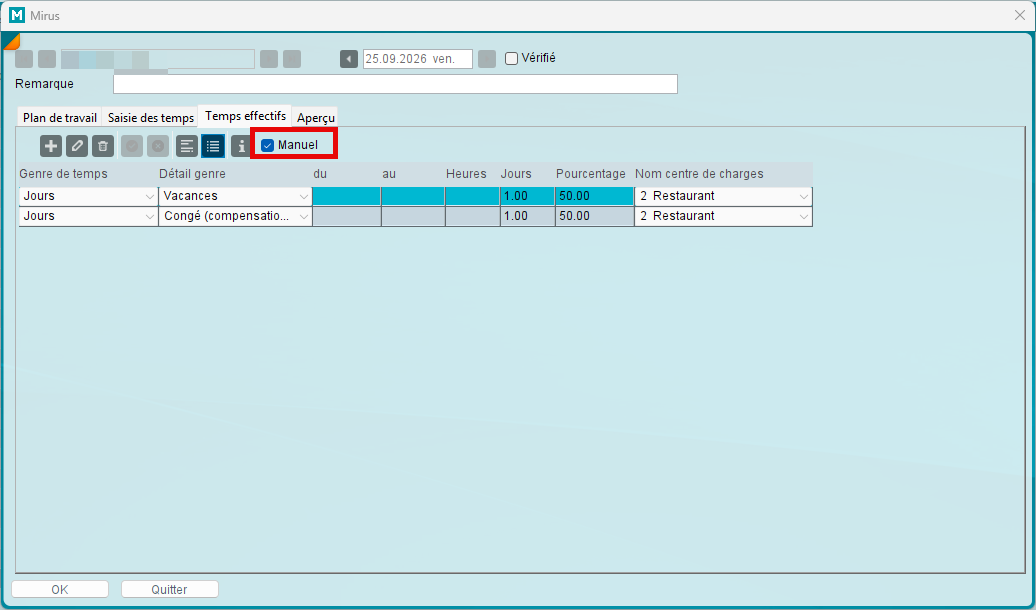Select the list view icon
This screenshot has width=1036, height=610.
coord(213,146)
